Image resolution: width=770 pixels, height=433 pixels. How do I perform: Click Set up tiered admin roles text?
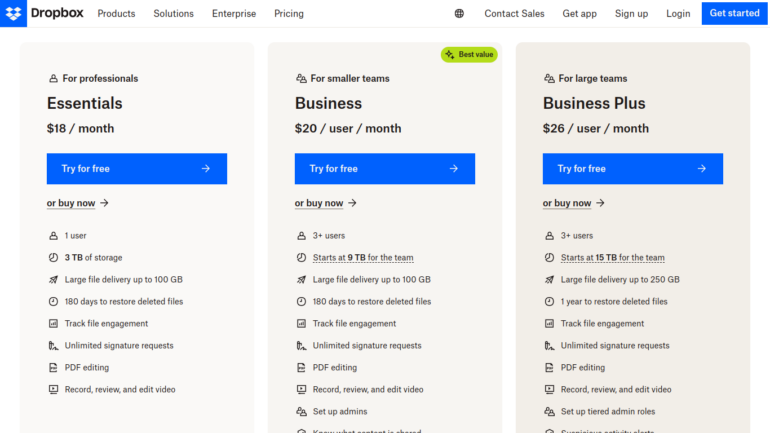pos(607,411)
